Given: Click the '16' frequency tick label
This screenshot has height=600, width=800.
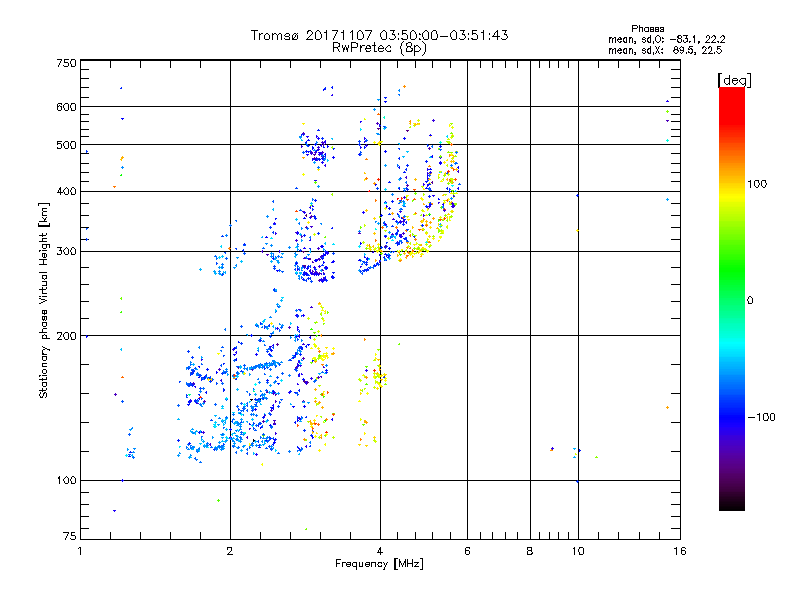Looking at the screenshot, I should [x=680, y=551].
